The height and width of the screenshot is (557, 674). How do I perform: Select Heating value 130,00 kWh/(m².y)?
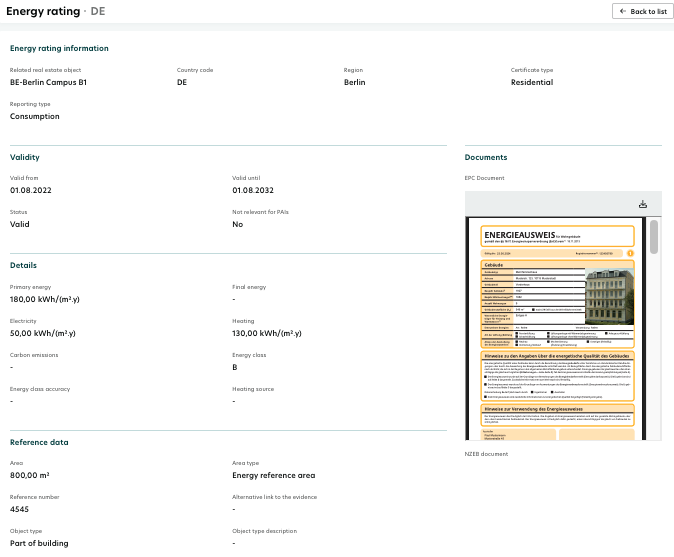267,334
